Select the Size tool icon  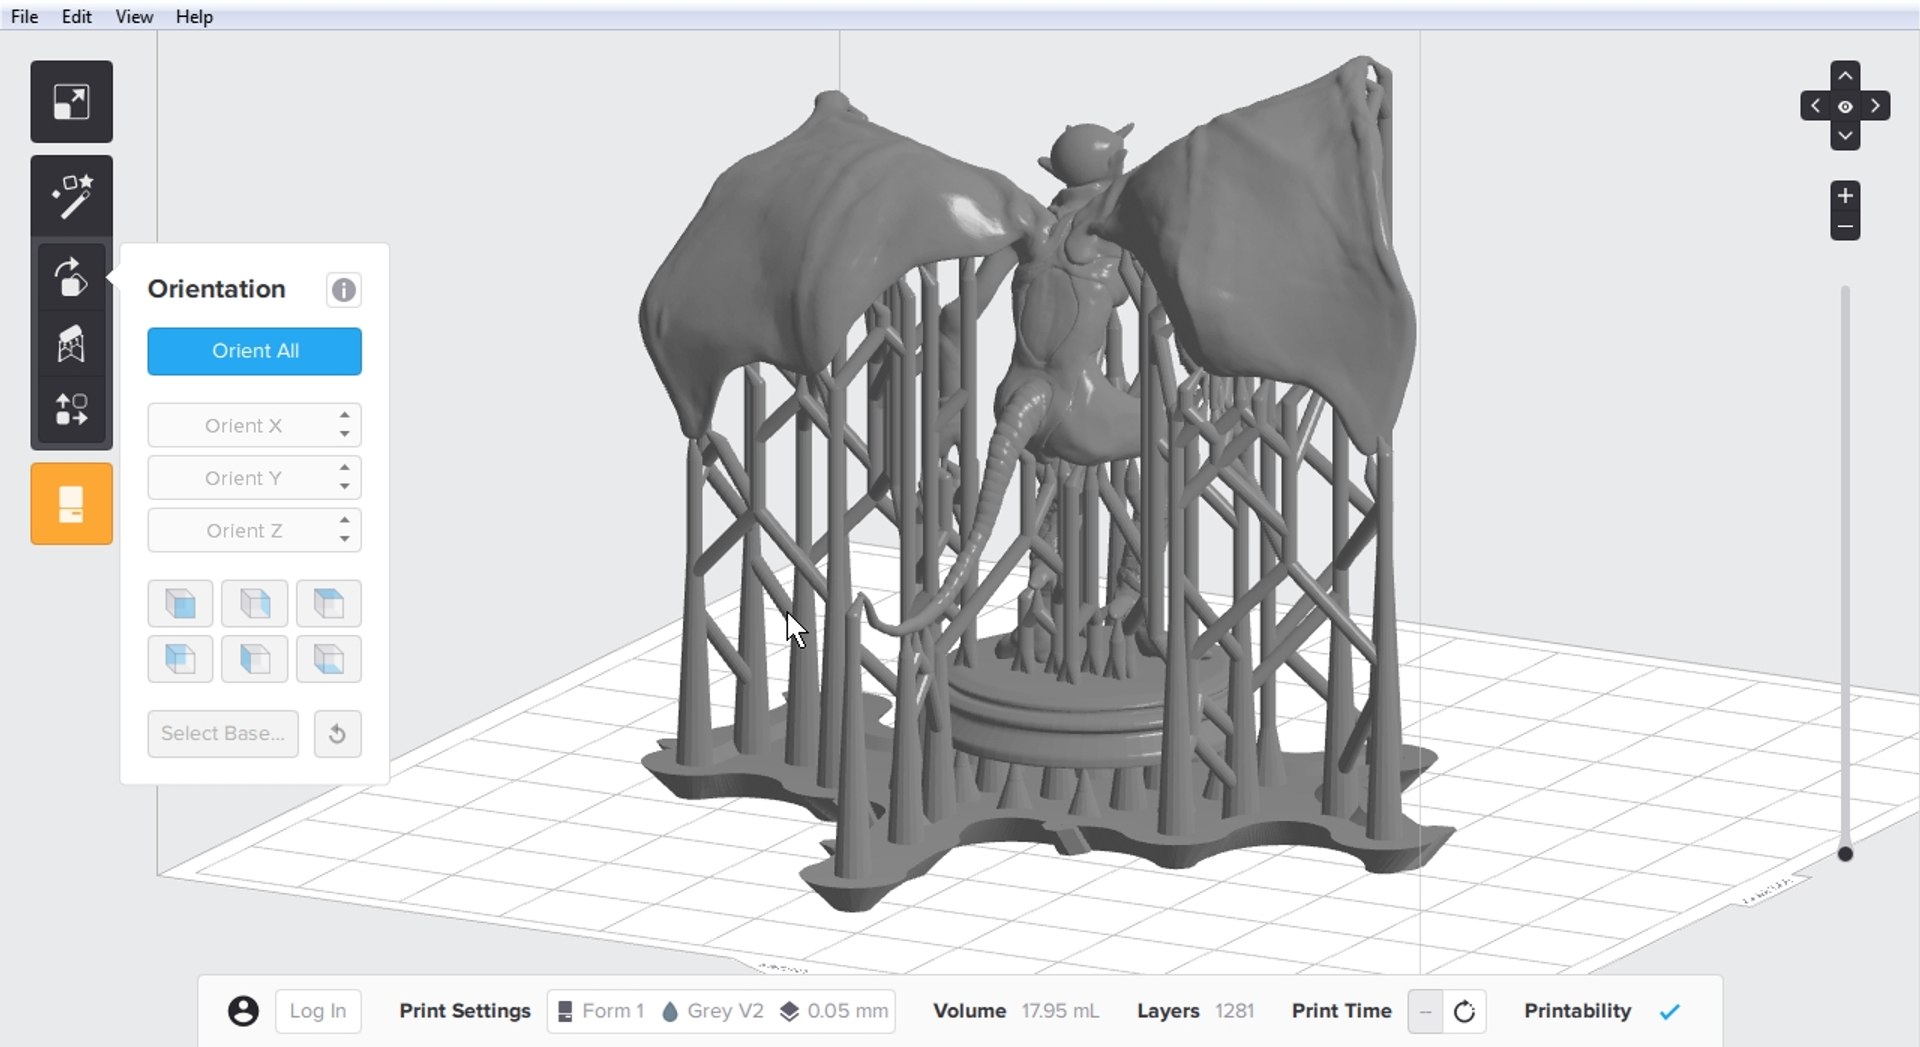[71, 102]
